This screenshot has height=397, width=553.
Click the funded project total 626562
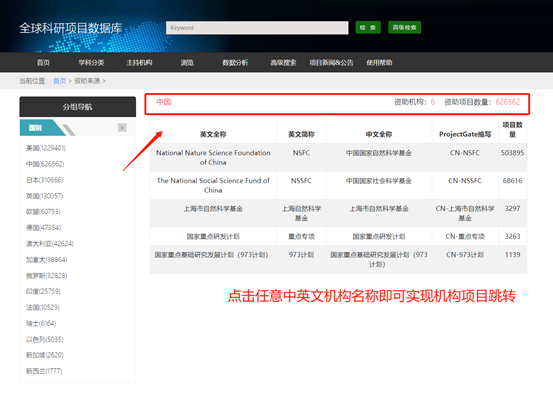click(x=508, y=102)
